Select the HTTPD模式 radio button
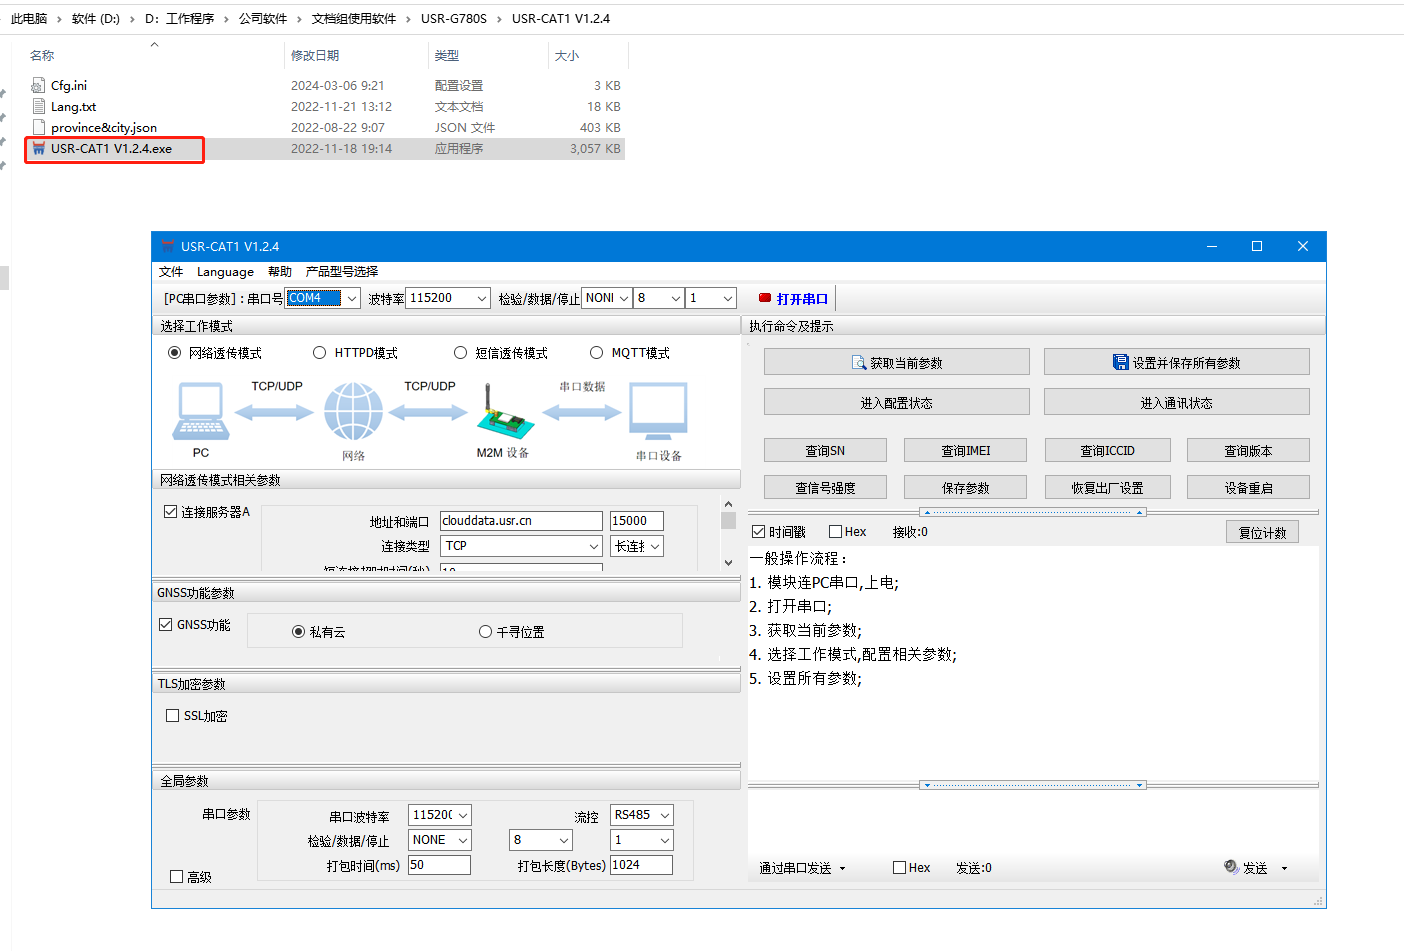Screen dimensions: 1404x951 pyautogui.click(x=320, y=353)
